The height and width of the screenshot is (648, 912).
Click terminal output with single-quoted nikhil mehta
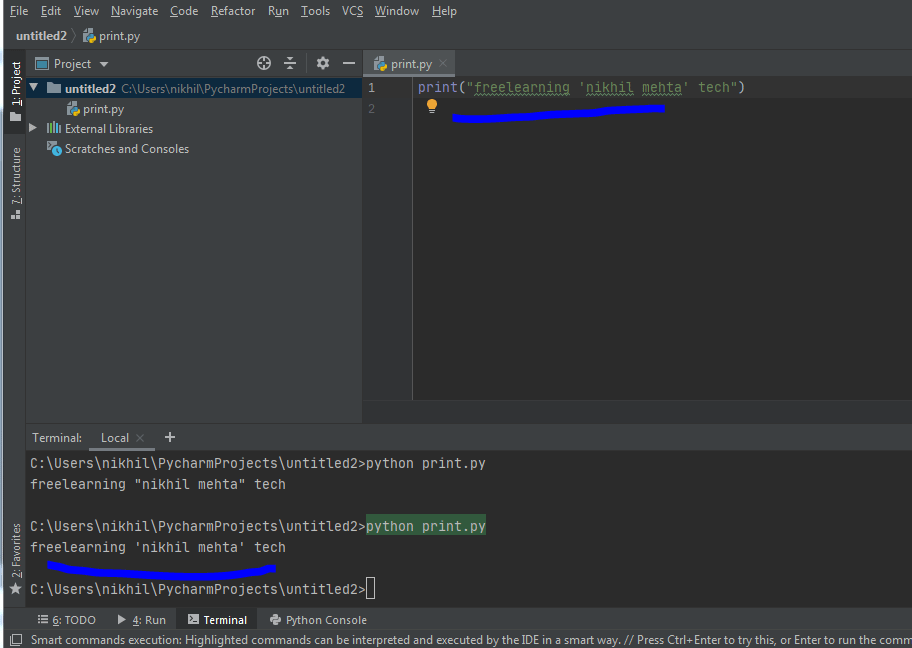(158, 547)
